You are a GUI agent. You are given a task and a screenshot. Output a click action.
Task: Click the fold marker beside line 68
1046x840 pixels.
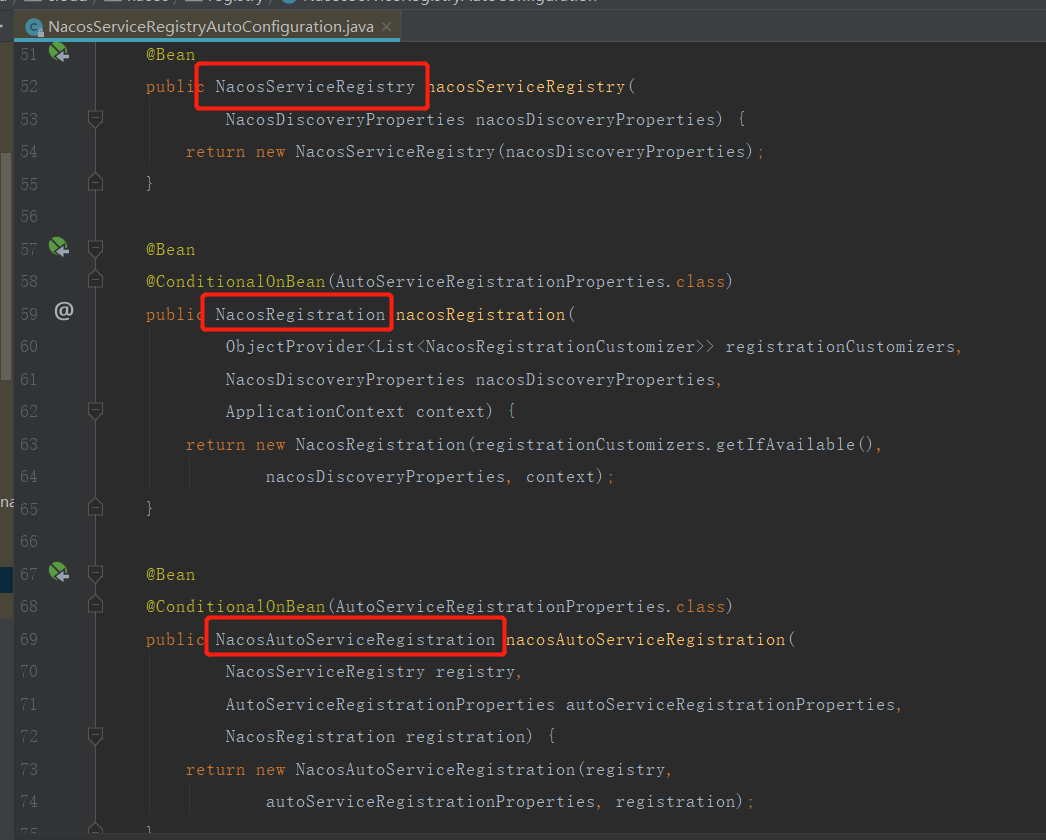click(x=95, y=604)
